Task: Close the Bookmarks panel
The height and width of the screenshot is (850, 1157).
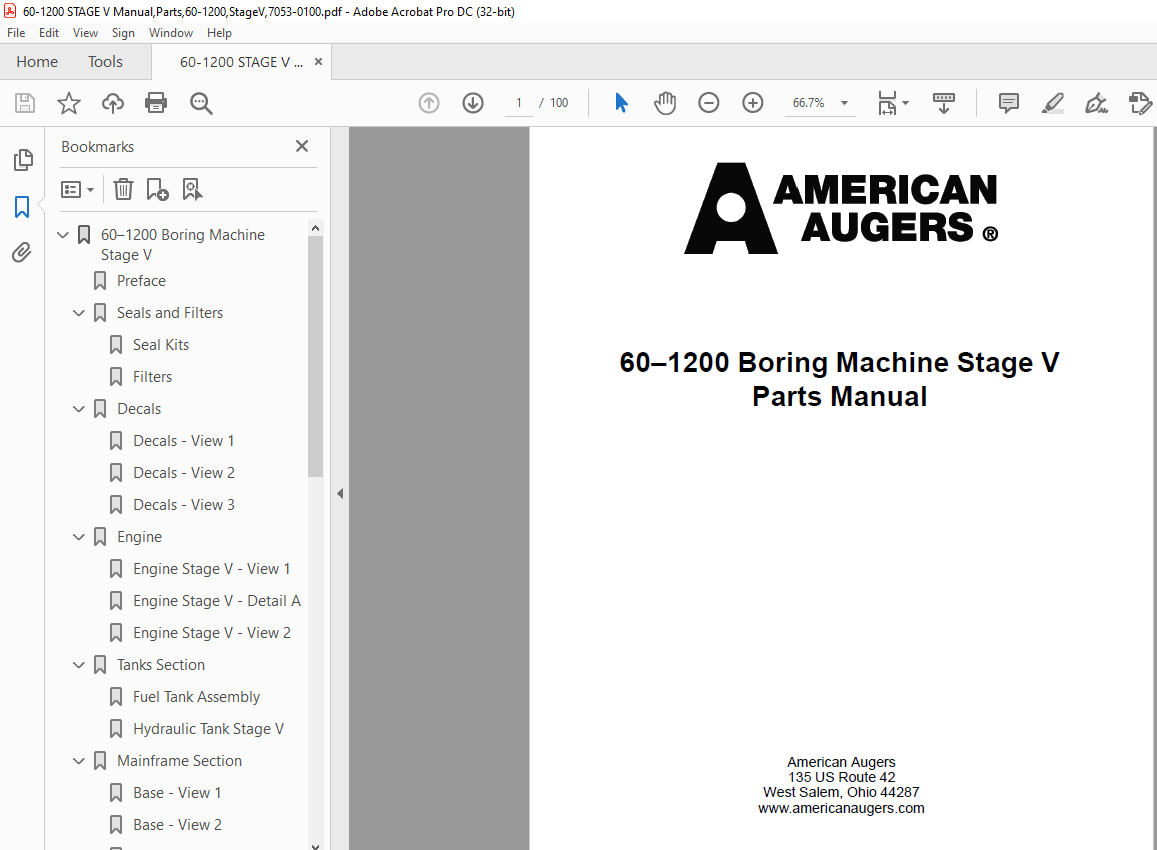Action: tap(302, 146)
